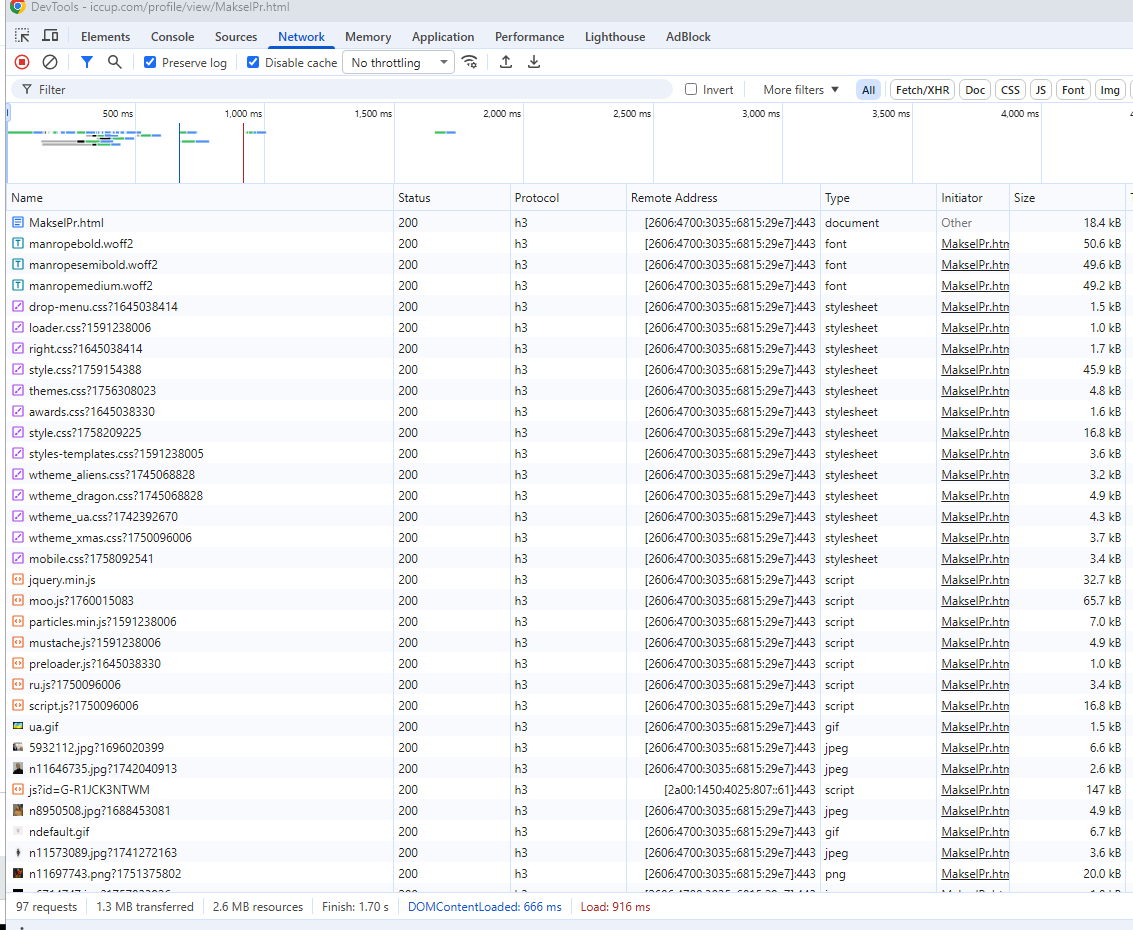The image size is (1133, 930).
Task: Uncheck the Preserve log checkbox
Action: coord(150,62)
